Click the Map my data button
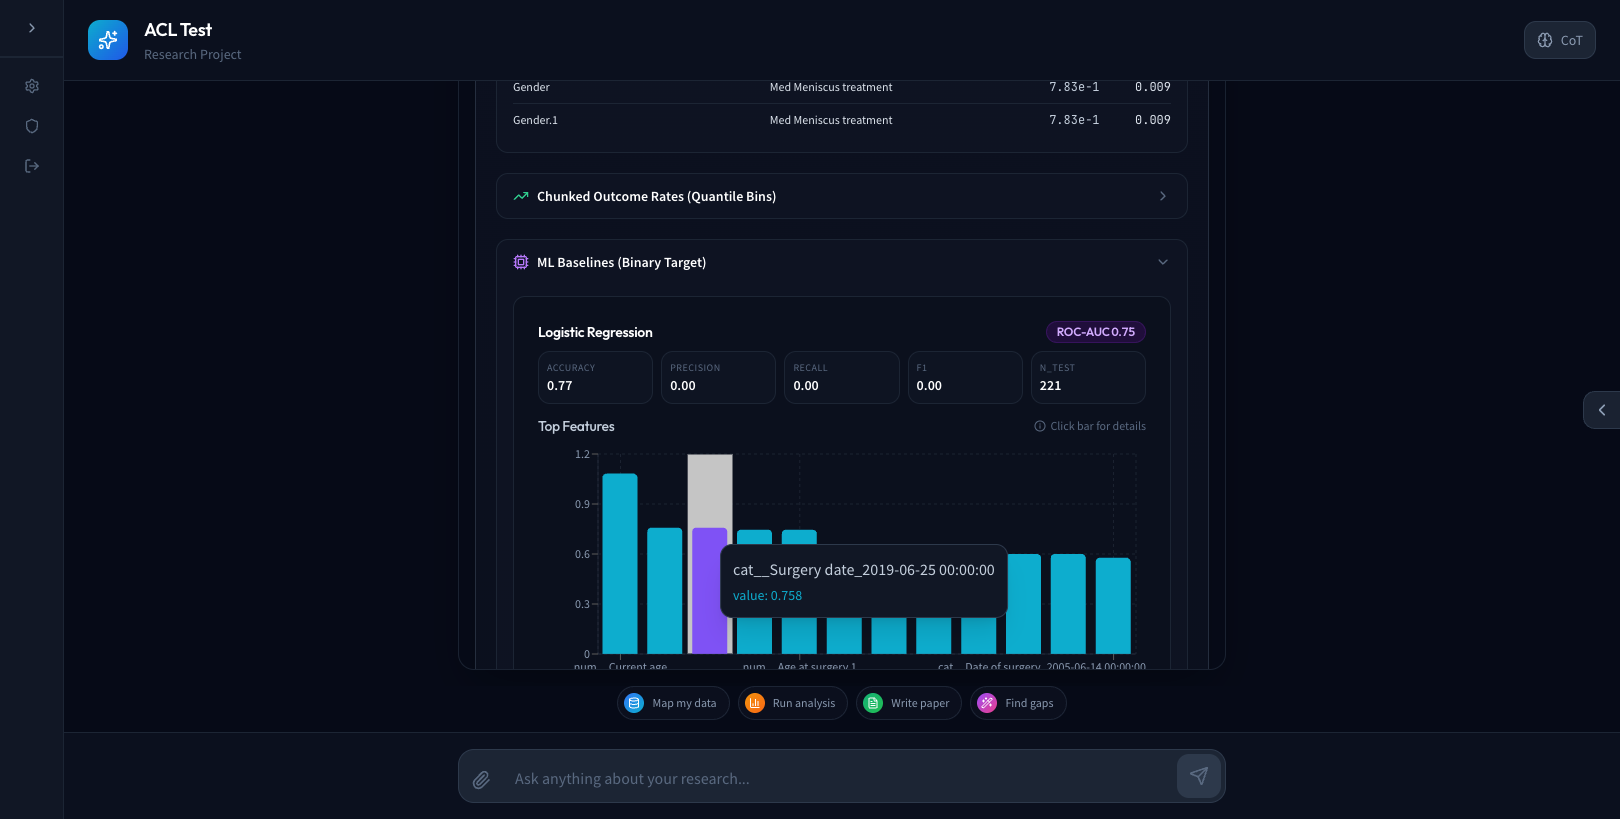The width and height of the screenshot is (1620, 819). (673, 703)
